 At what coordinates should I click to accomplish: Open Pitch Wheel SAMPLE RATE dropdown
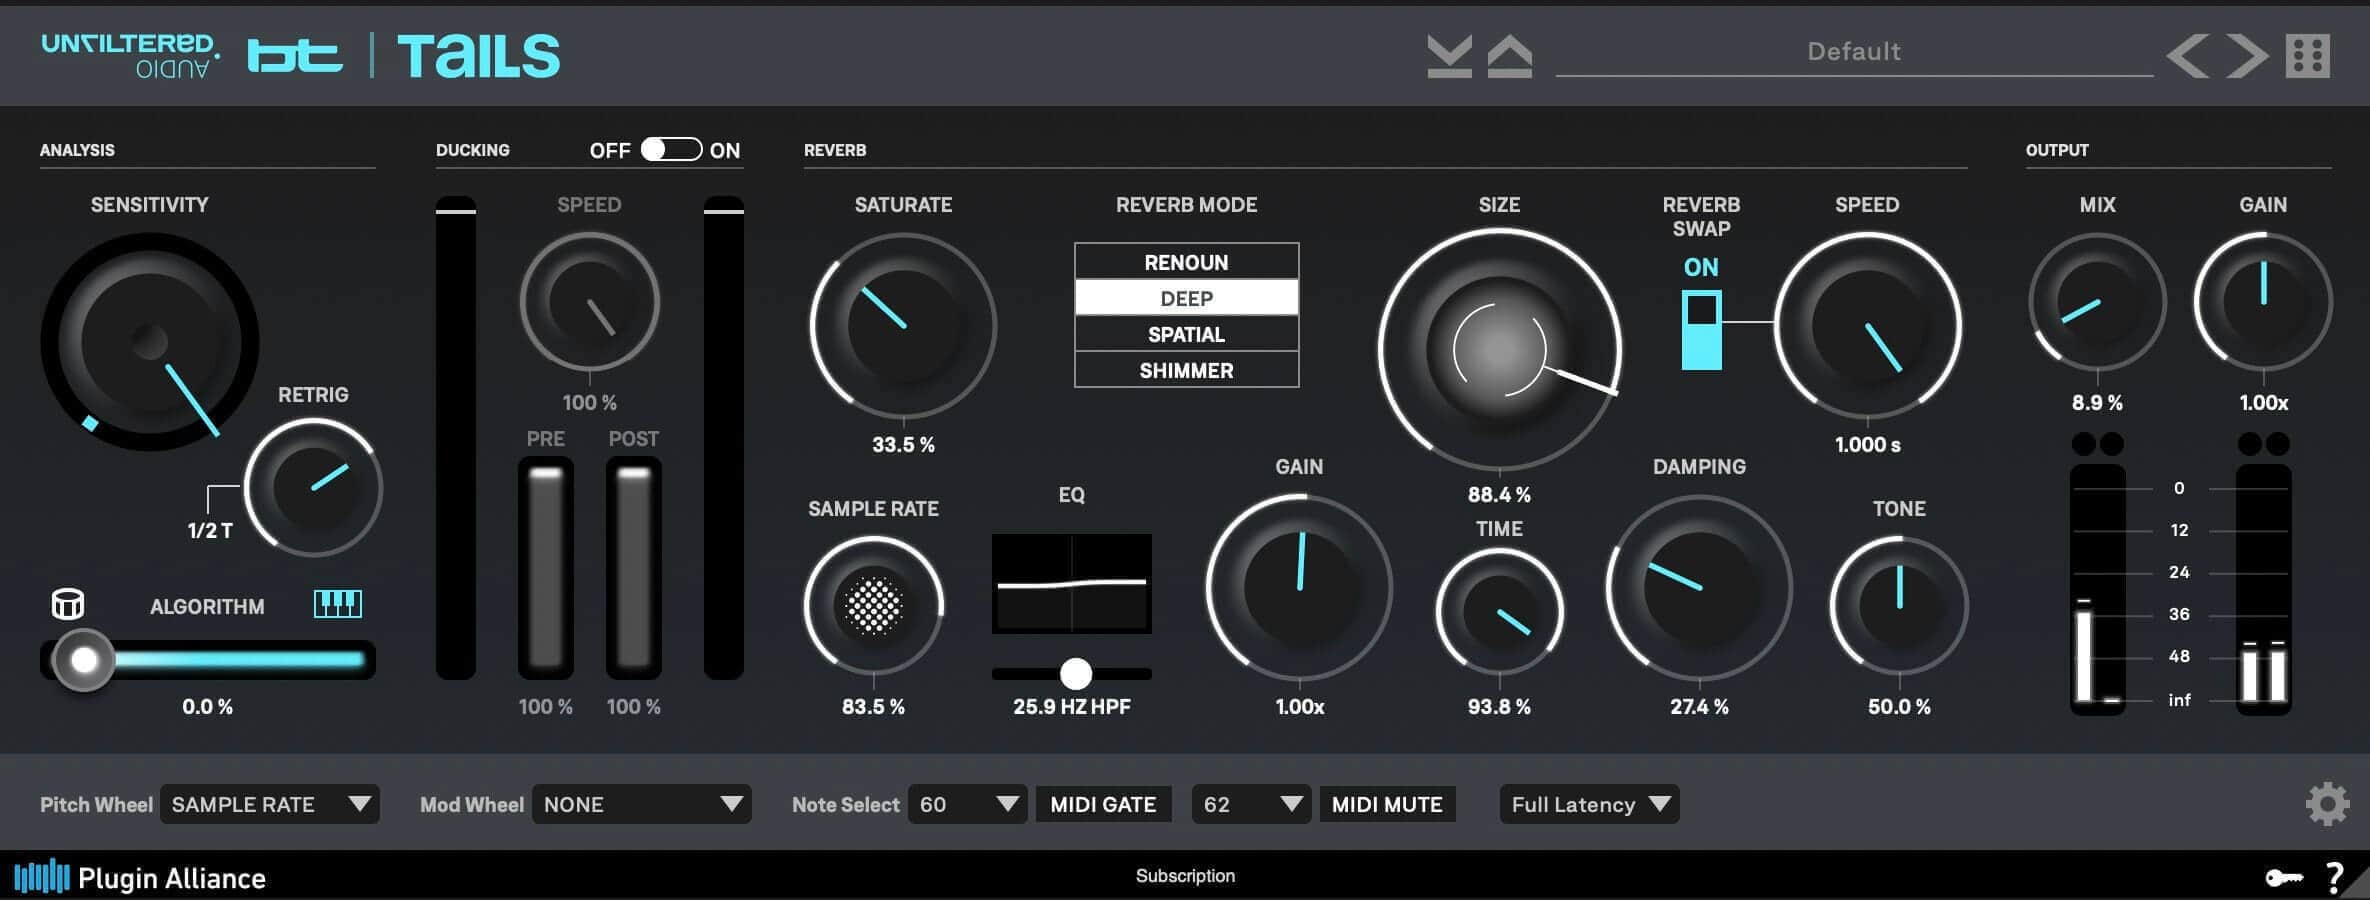[270, 804]
